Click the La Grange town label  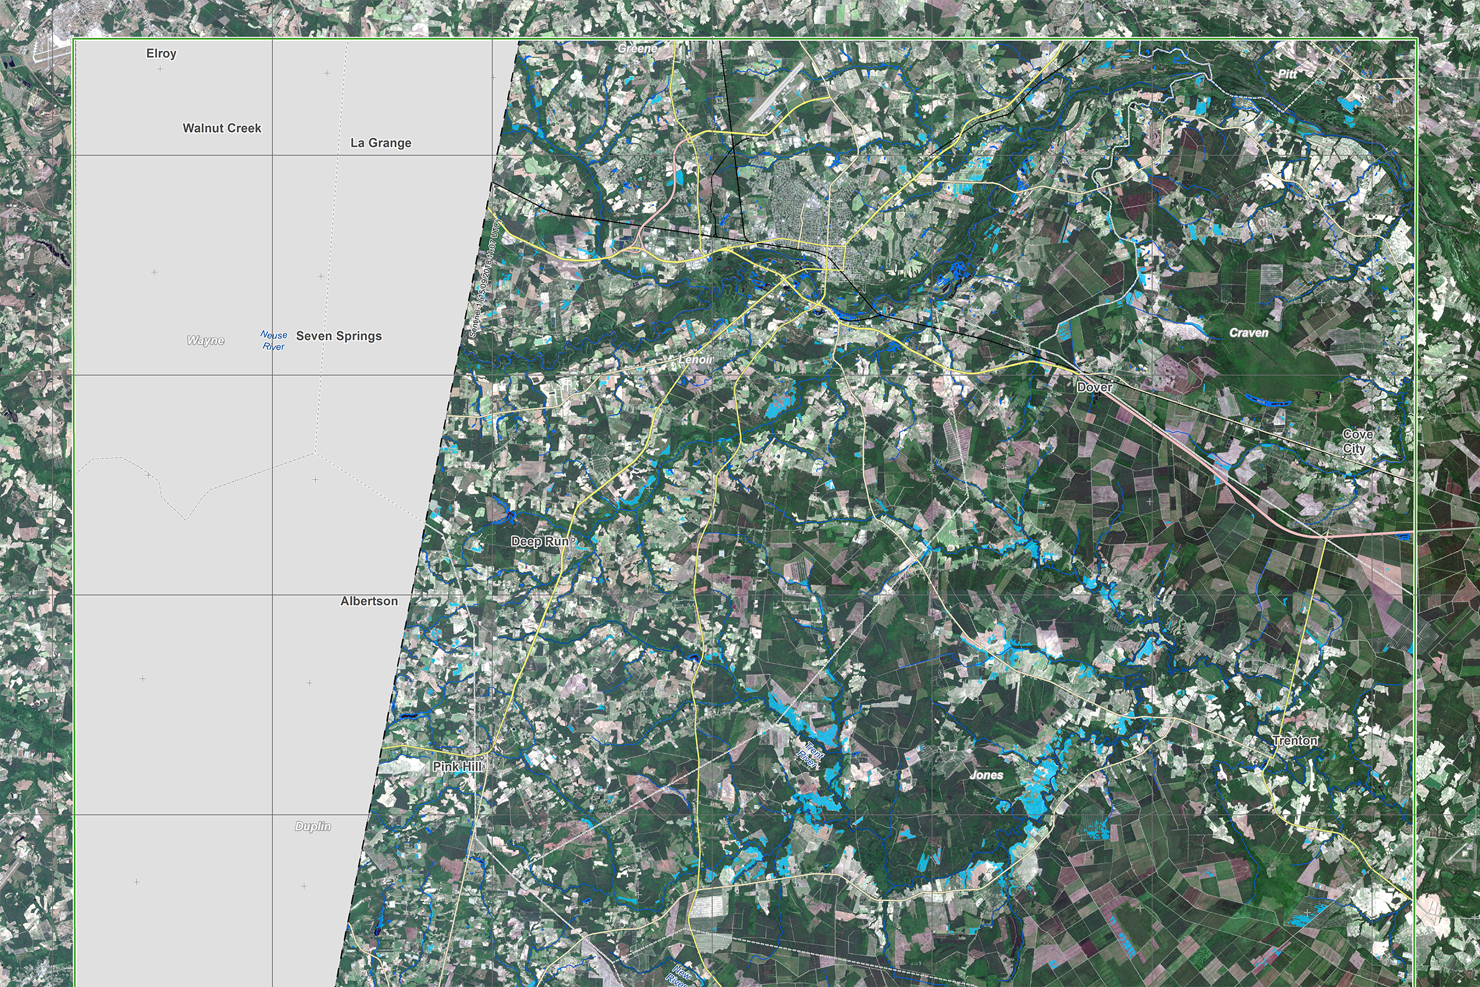(382, 143)
